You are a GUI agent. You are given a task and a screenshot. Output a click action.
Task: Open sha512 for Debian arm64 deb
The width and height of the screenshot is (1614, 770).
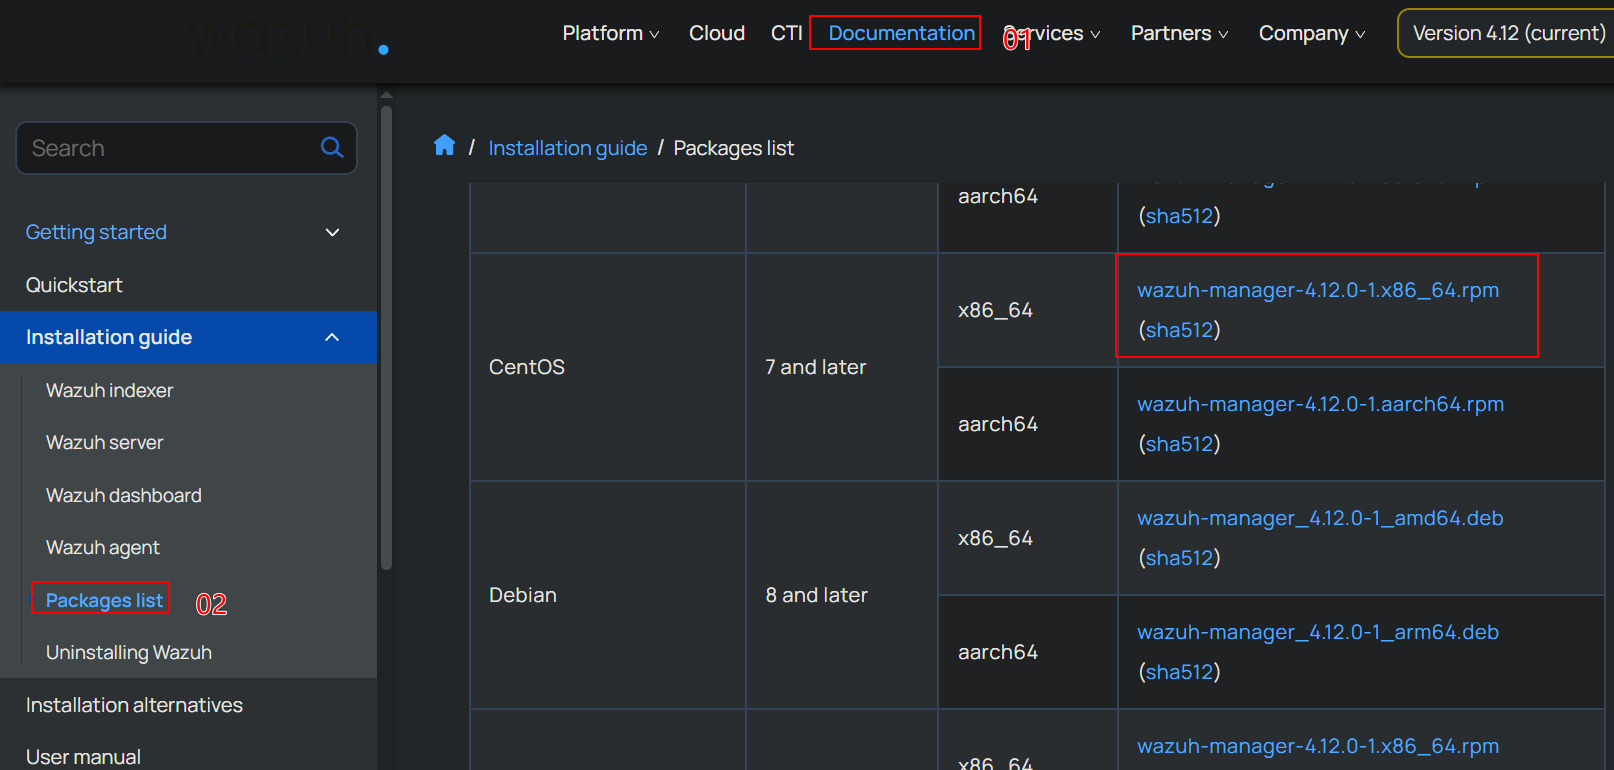(x=1180, y=672)
